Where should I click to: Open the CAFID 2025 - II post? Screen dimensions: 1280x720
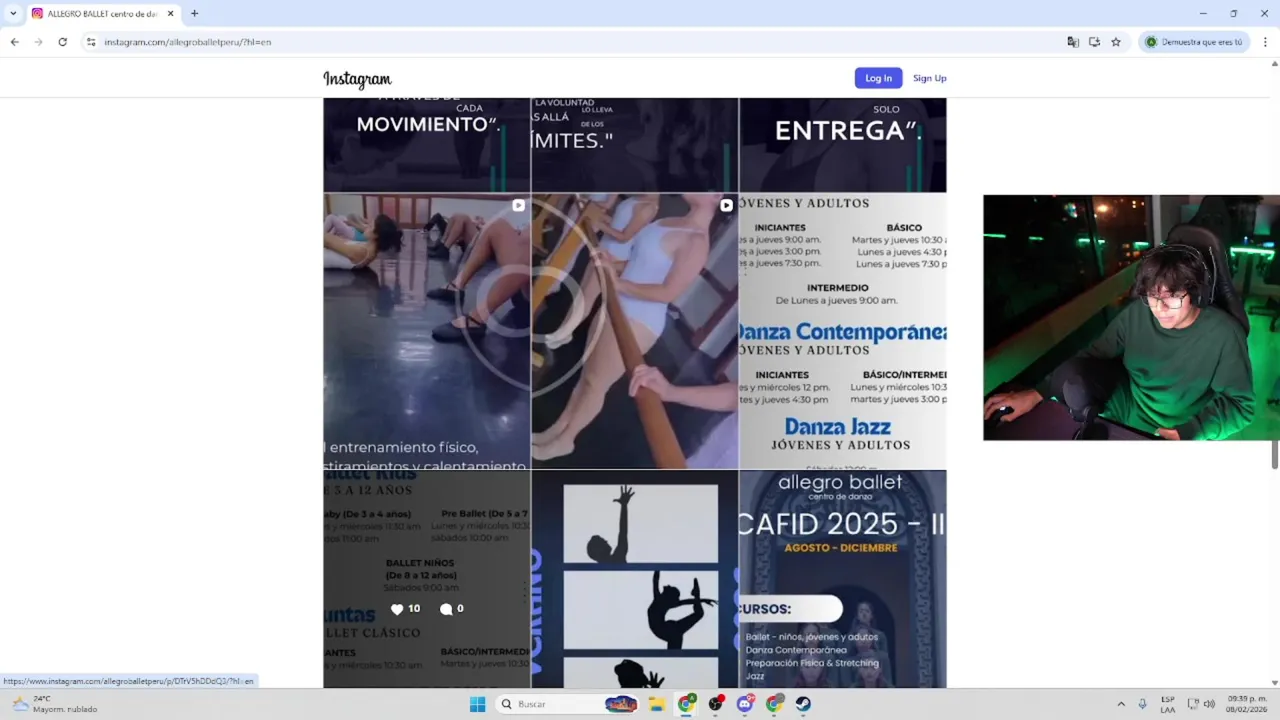click(843, 579)
